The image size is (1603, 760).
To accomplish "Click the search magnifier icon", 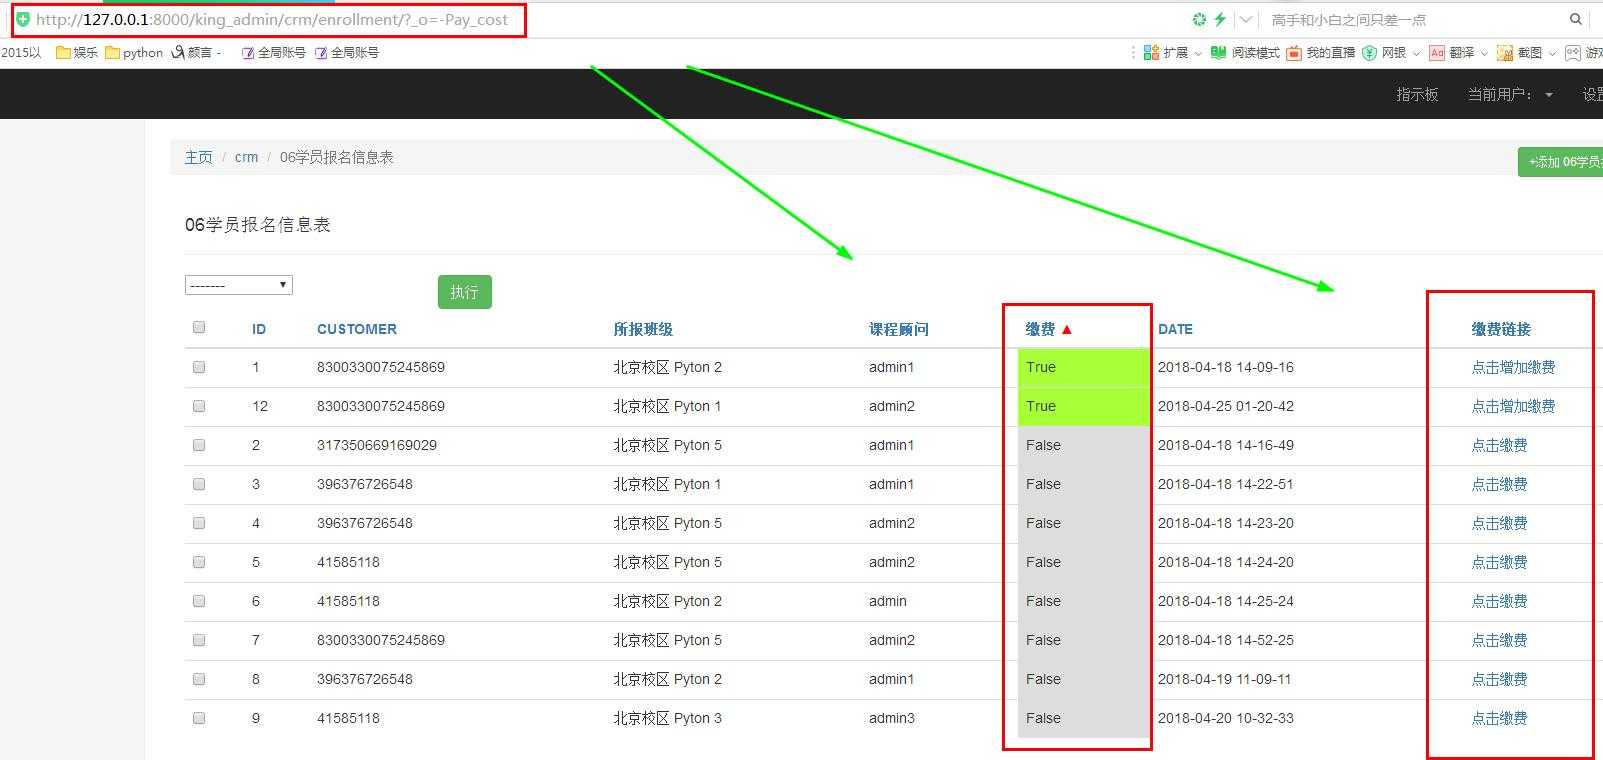I will (x=1576, y=19).
